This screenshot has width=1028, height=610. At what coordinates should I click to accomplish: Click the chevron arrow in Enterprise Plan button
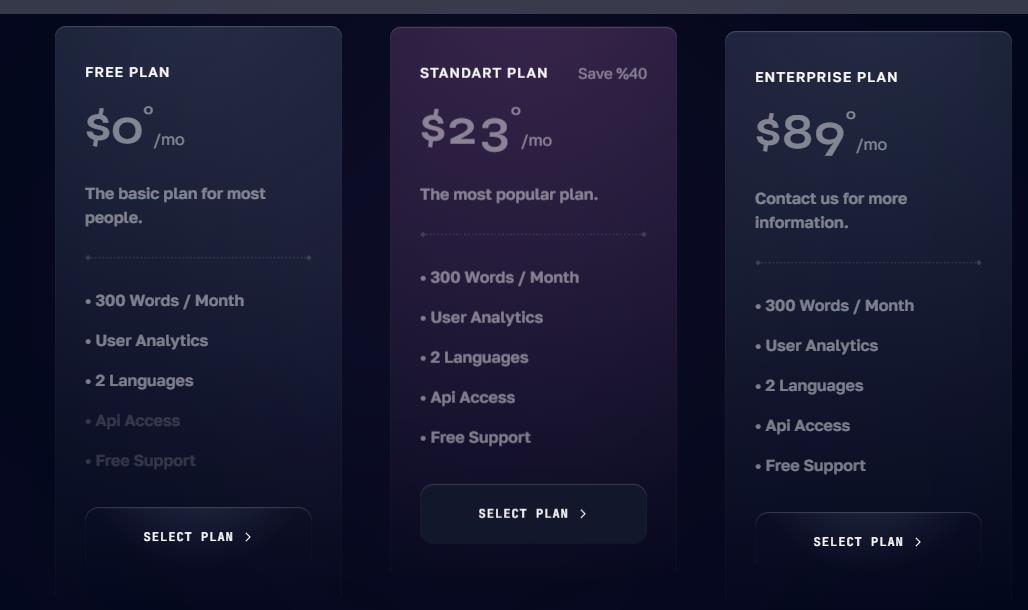coord(918,542)
